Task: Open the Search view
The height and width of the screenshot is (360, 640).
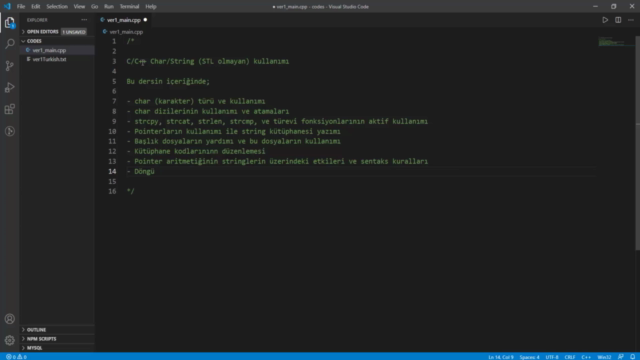Action: click(x=9, y=44)
